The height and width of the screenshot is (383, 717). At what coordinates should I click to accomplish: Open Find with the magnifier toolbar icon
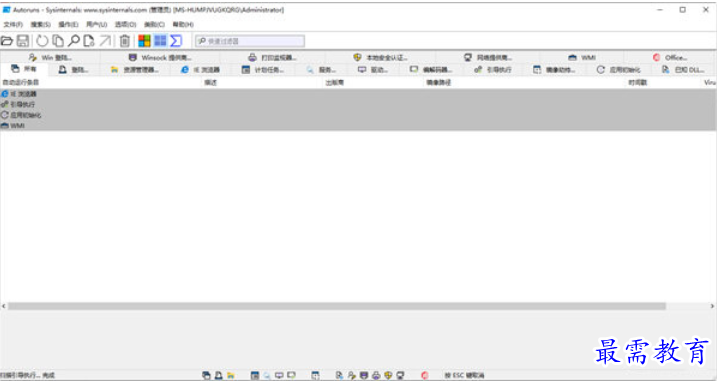click(73, 41)
